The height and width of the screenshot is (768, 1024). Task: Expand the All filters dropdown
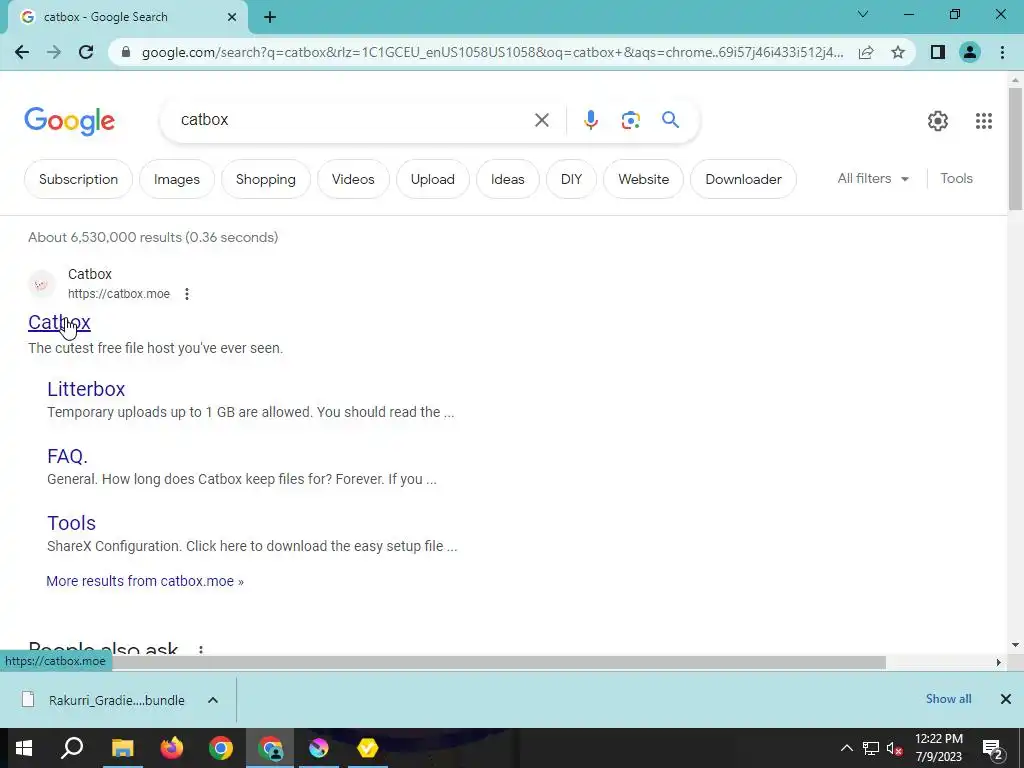coord(873,178)
